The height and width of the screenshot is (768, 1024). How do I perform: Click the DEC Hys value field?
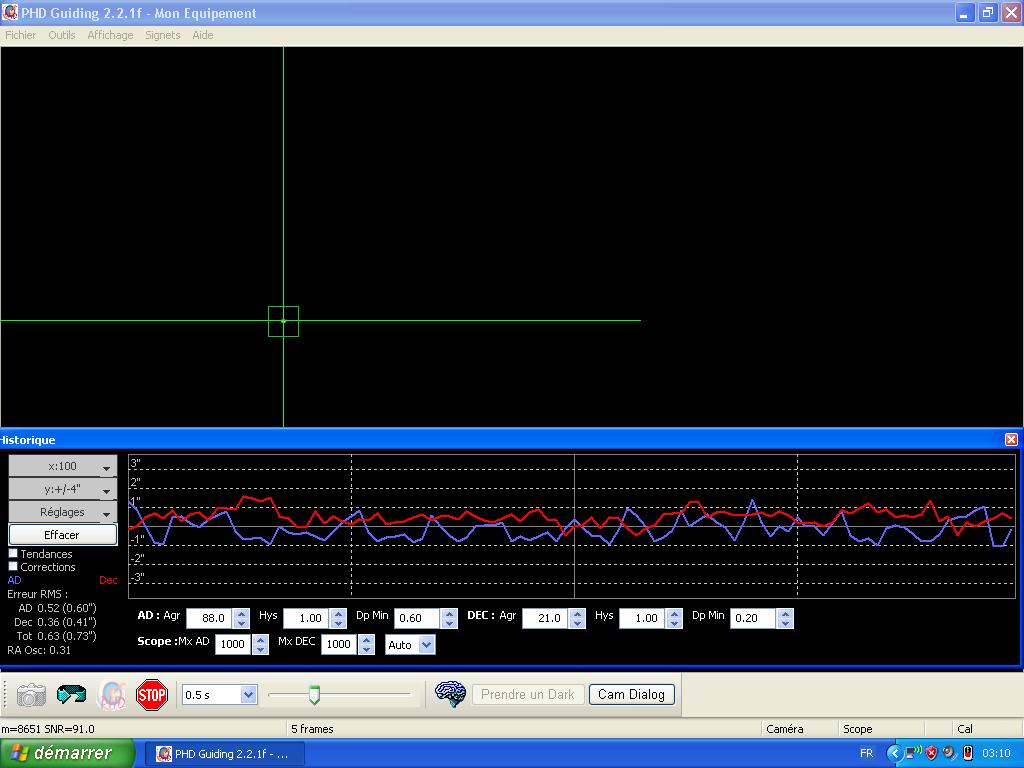[643, 618]
